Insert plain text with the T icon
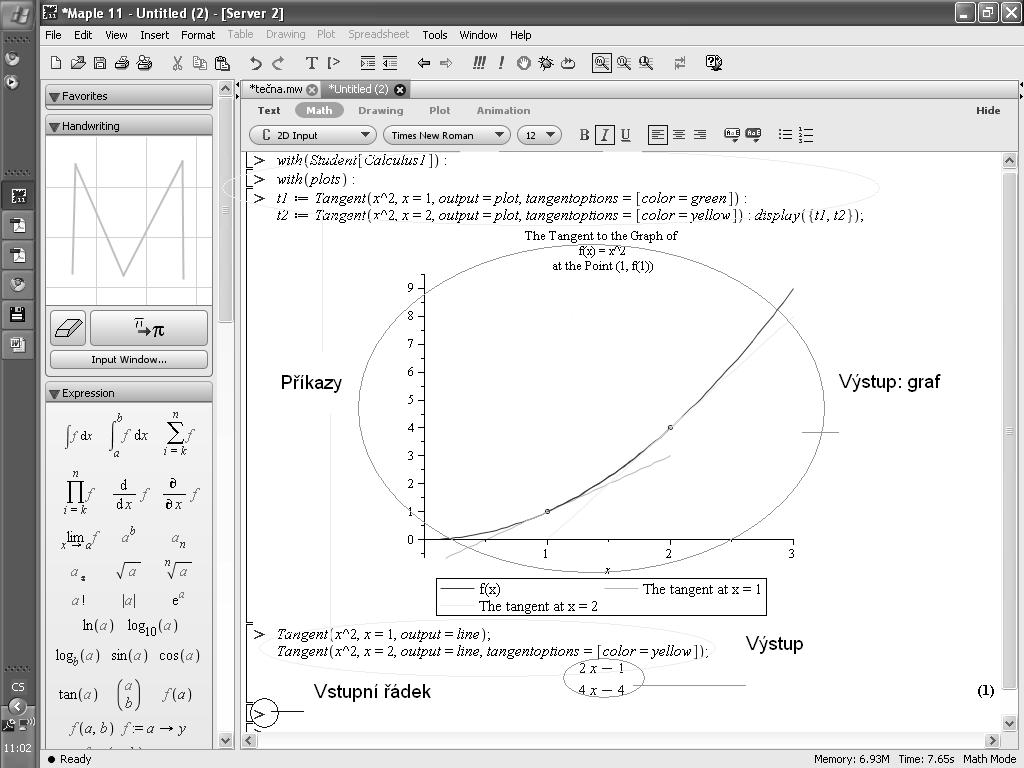1024x768 pixels. (312, 63)
